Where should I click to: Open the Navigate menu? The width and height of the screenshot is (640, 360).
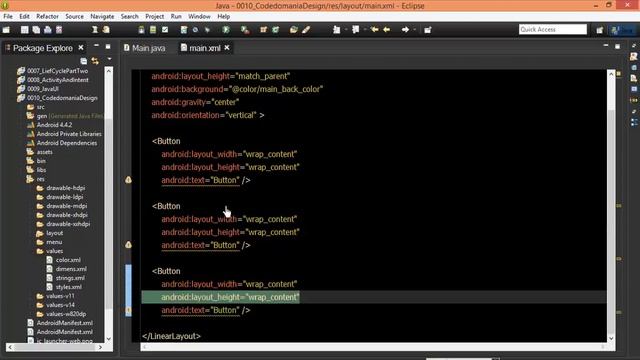point(102,16)
